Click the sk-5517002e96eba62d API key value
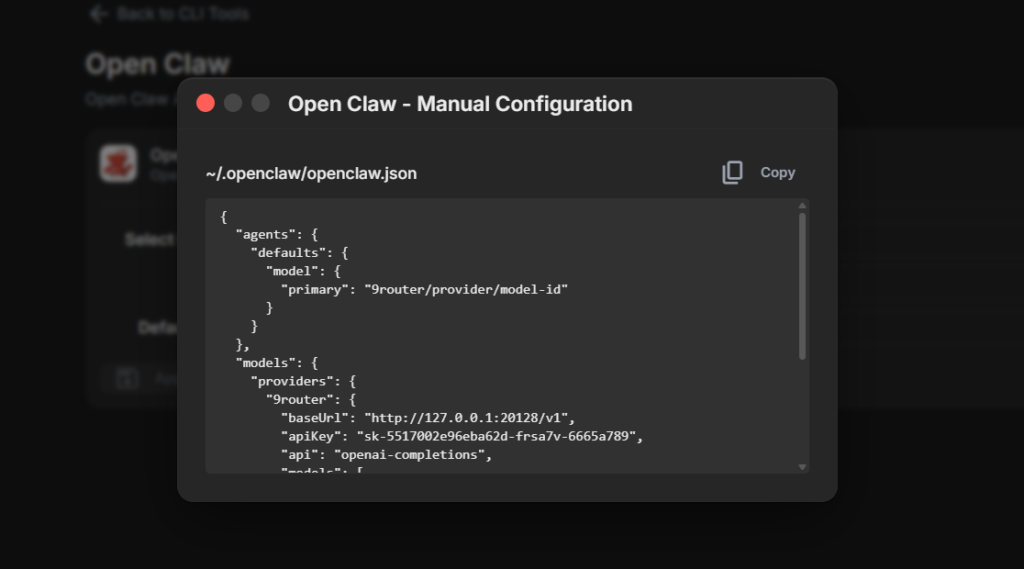This screenshot has height=569, width=1024. 496,436
